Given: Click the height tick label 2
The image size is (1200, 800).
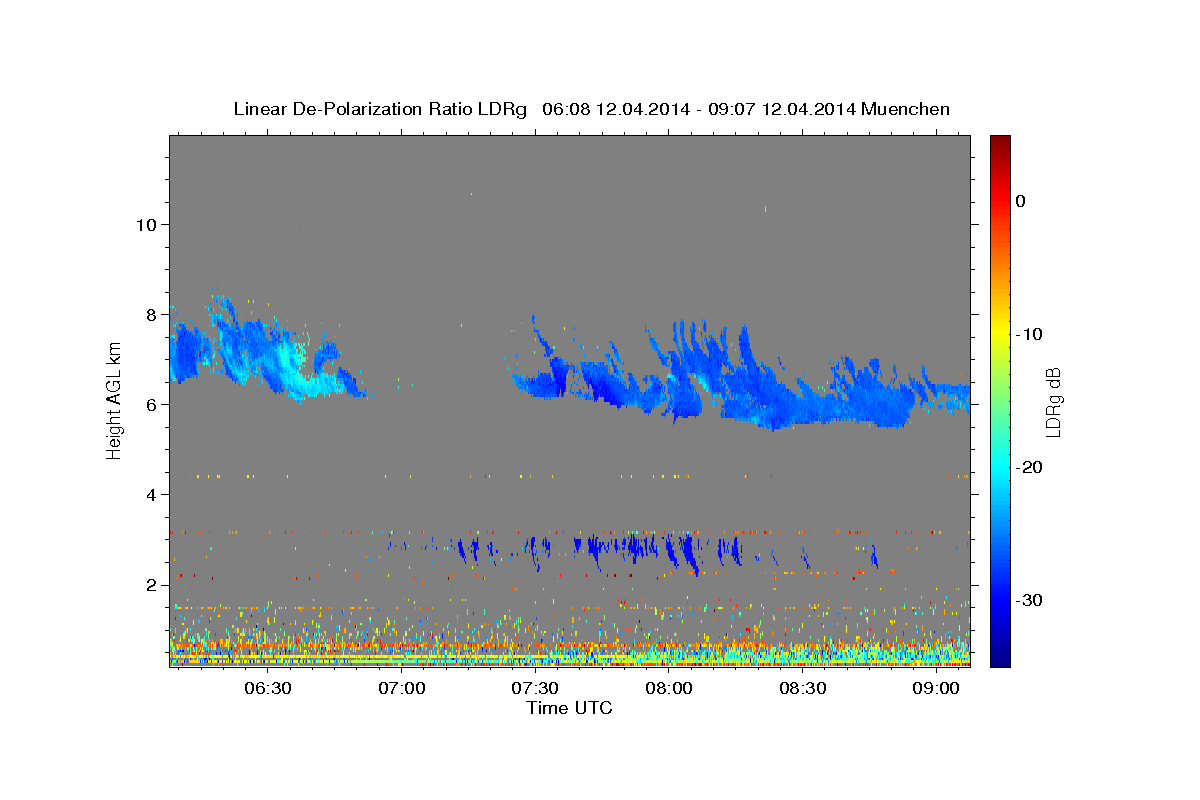Looking at the screenshot, I should click(x=149, y=584).
